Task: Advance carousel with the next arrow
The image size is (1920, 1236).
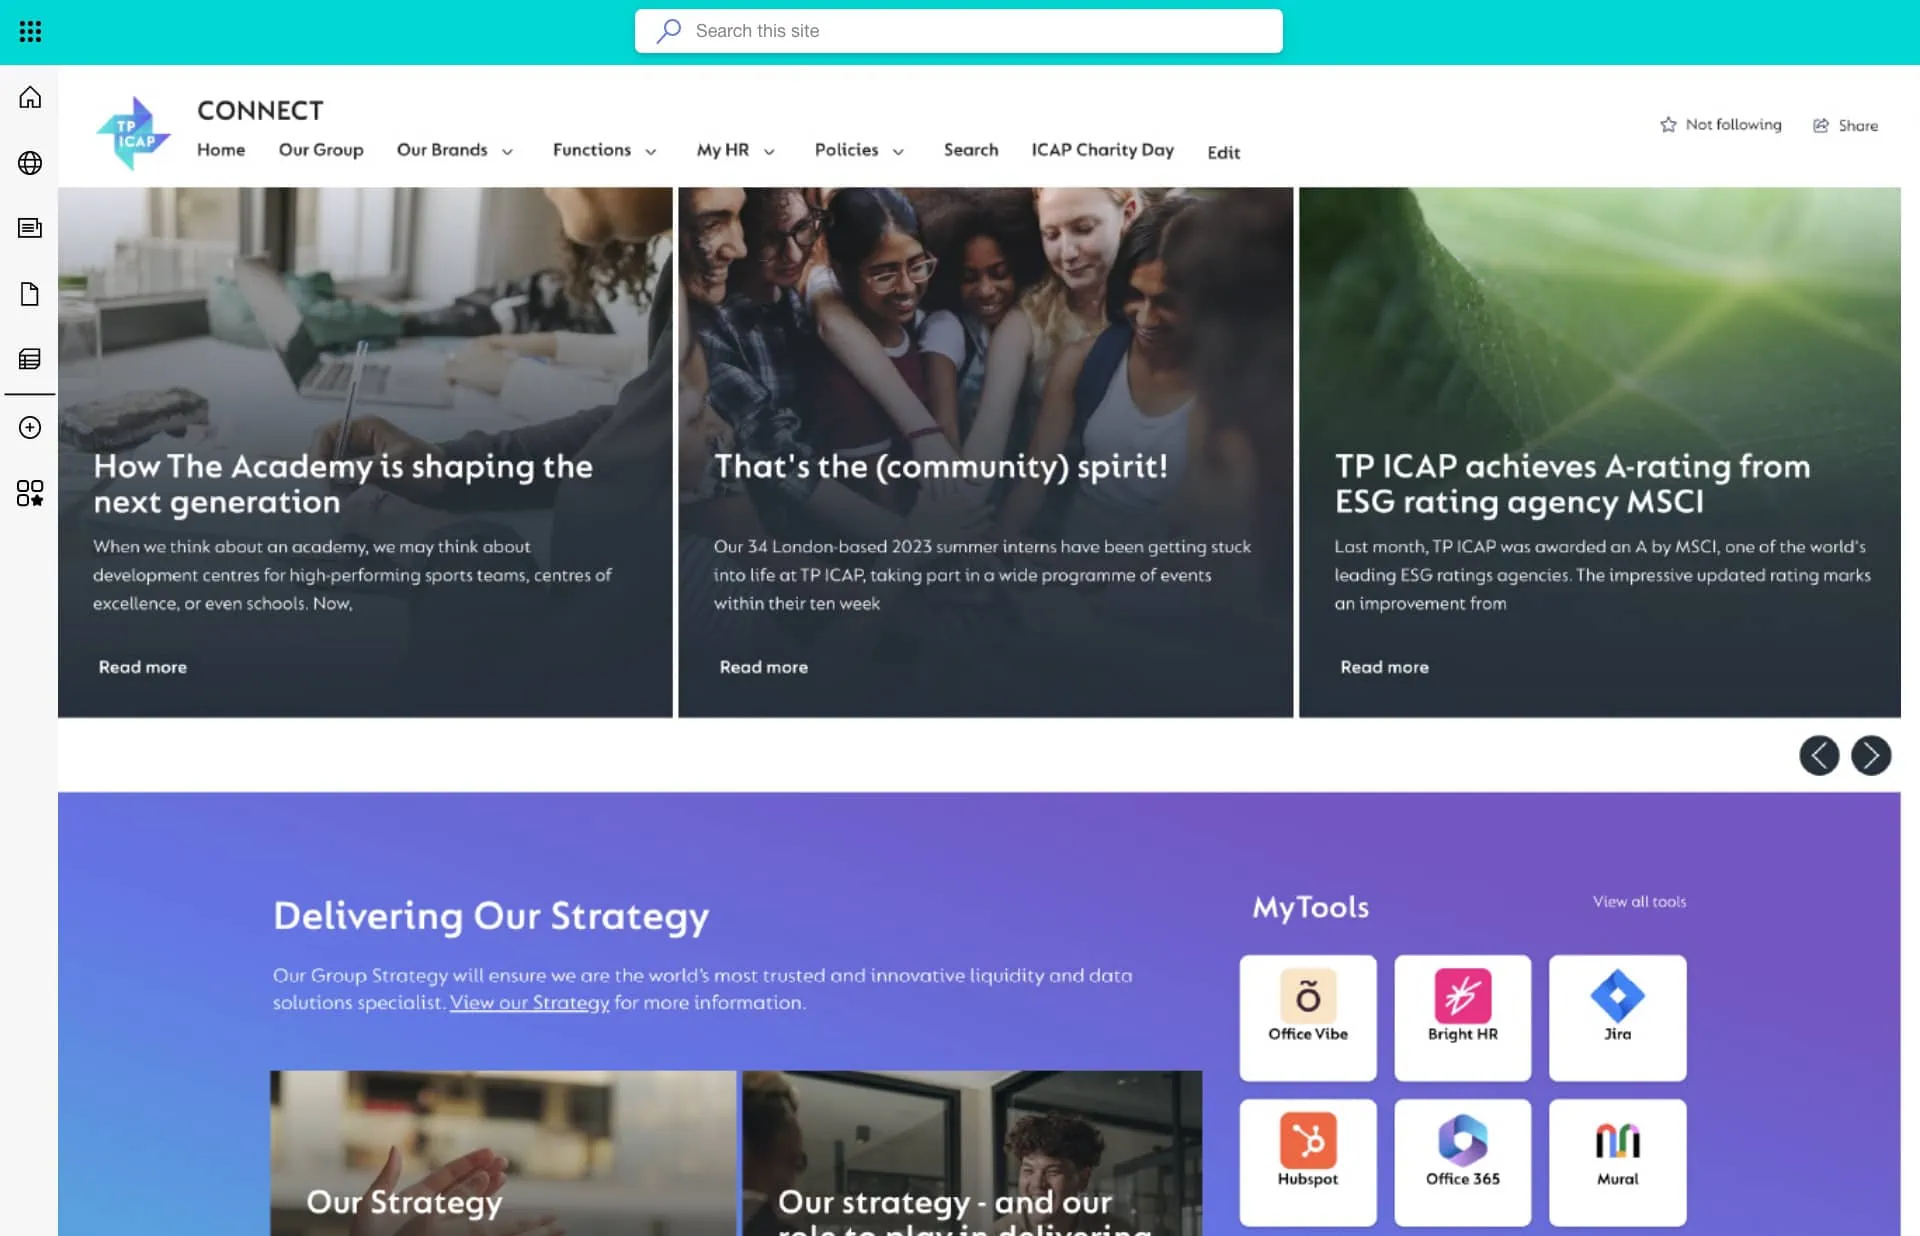Action: [1870, 755]
